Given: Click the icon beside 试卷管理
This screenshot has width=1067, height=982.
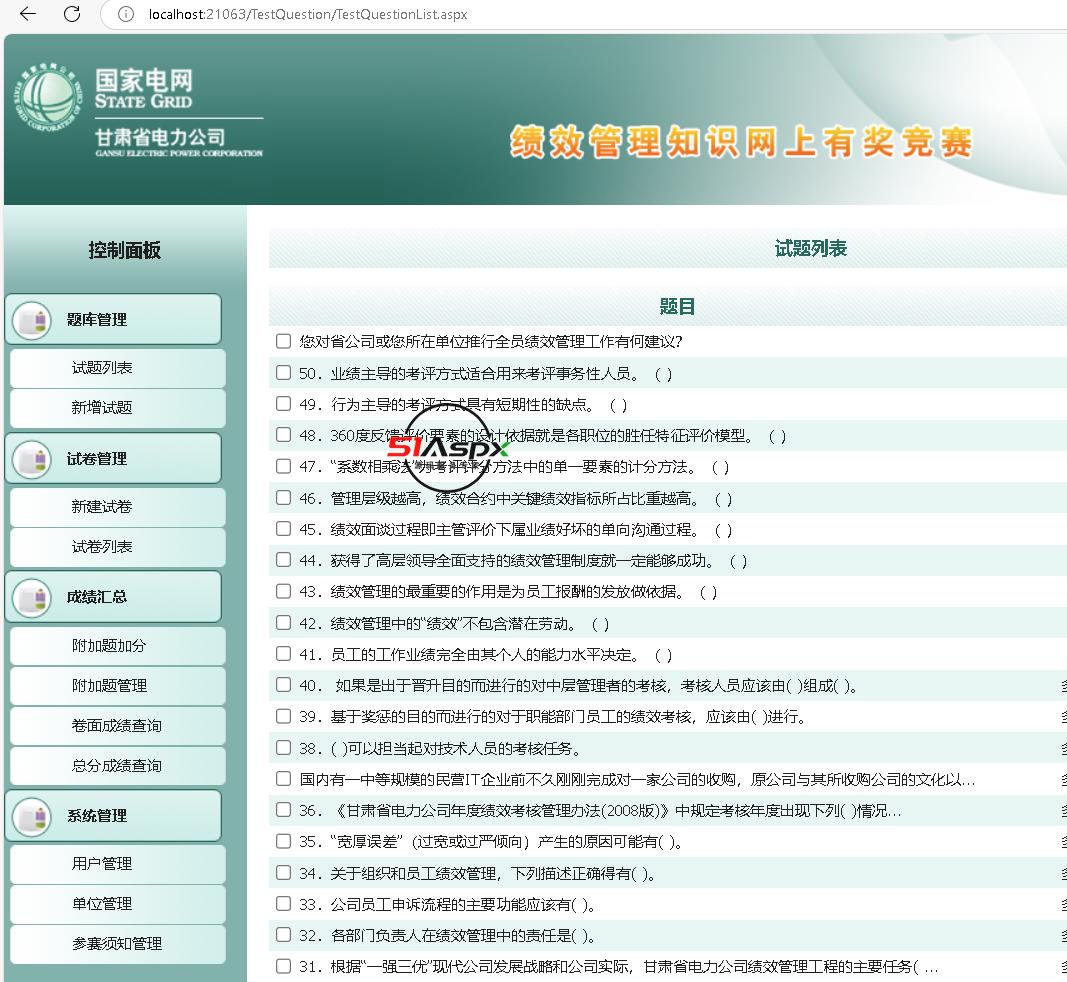Looking at the screenshot, I should tap(32, 459).
